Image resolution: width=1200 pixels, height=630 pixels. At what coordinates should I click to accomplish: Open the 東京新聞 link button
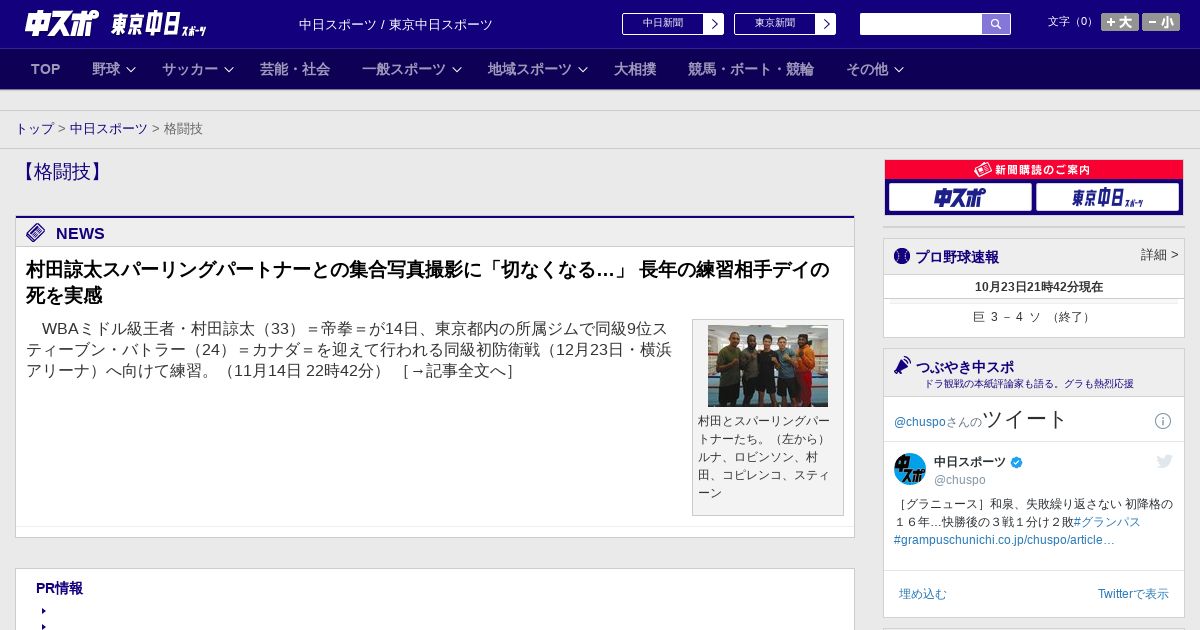(775, 24)
